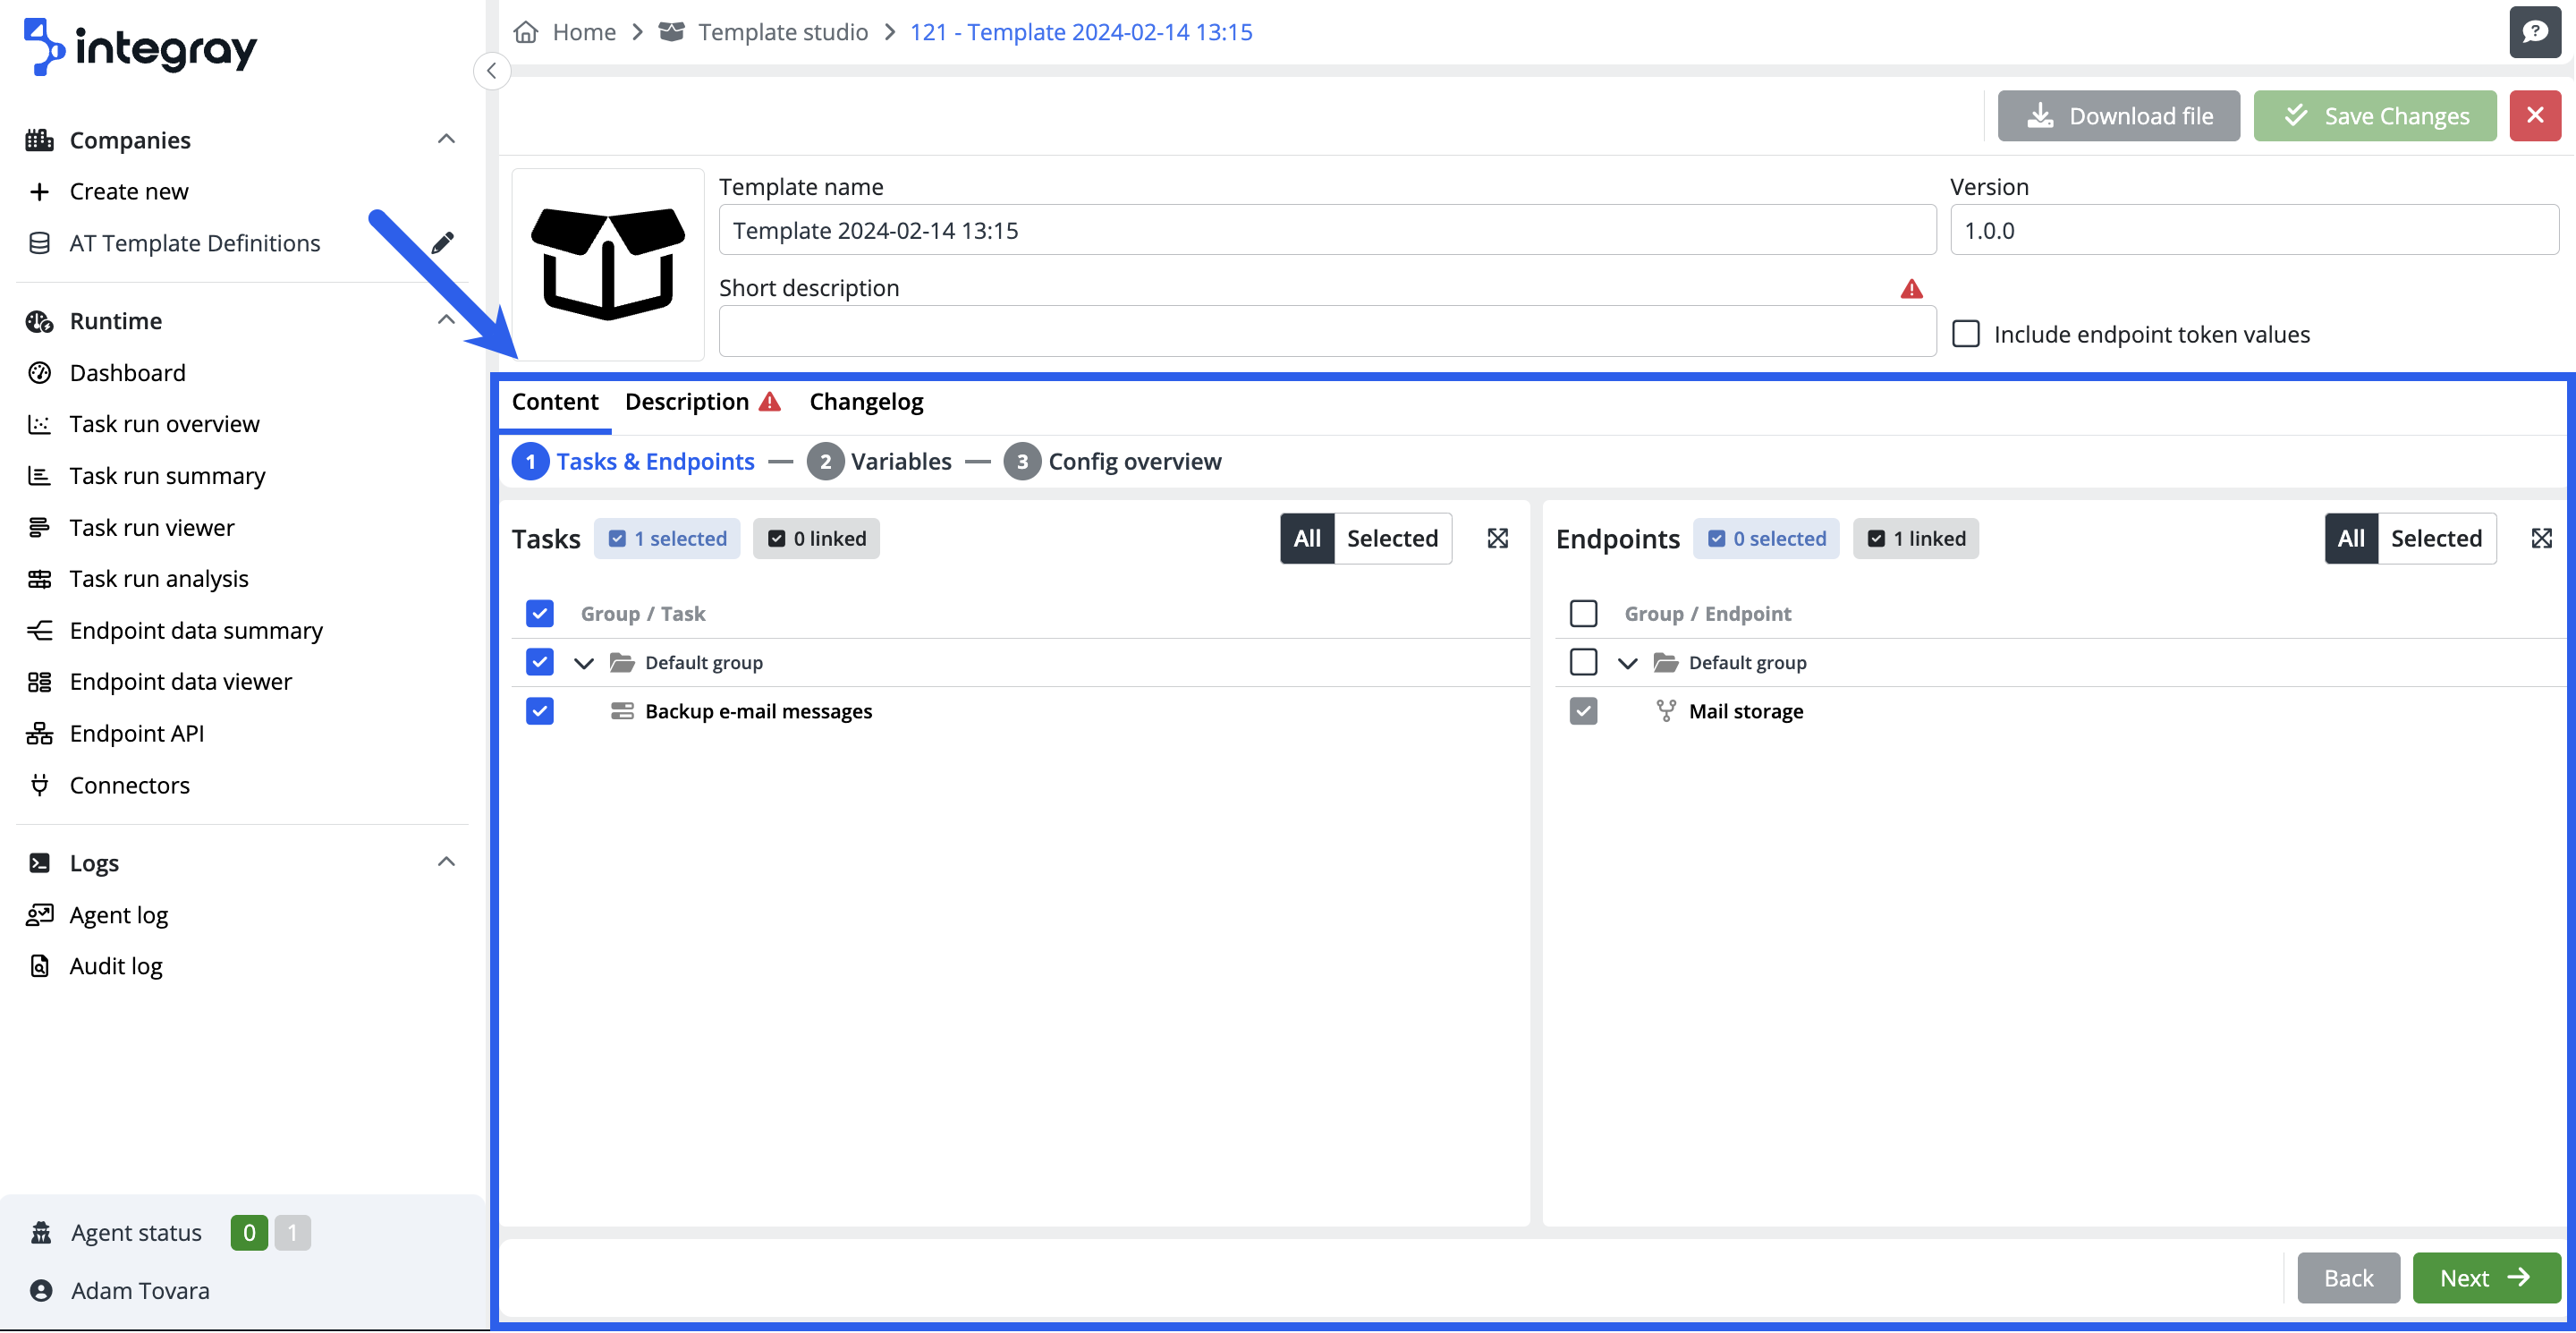Collapse the Tasks Default group tree

[x=584, y=663]
